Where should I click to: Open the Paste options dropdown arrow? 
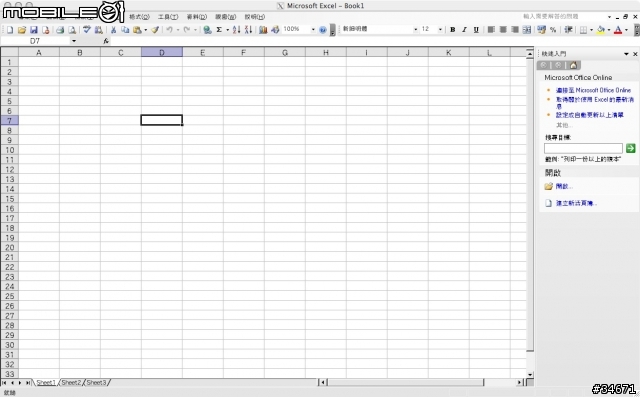point(145,30)
